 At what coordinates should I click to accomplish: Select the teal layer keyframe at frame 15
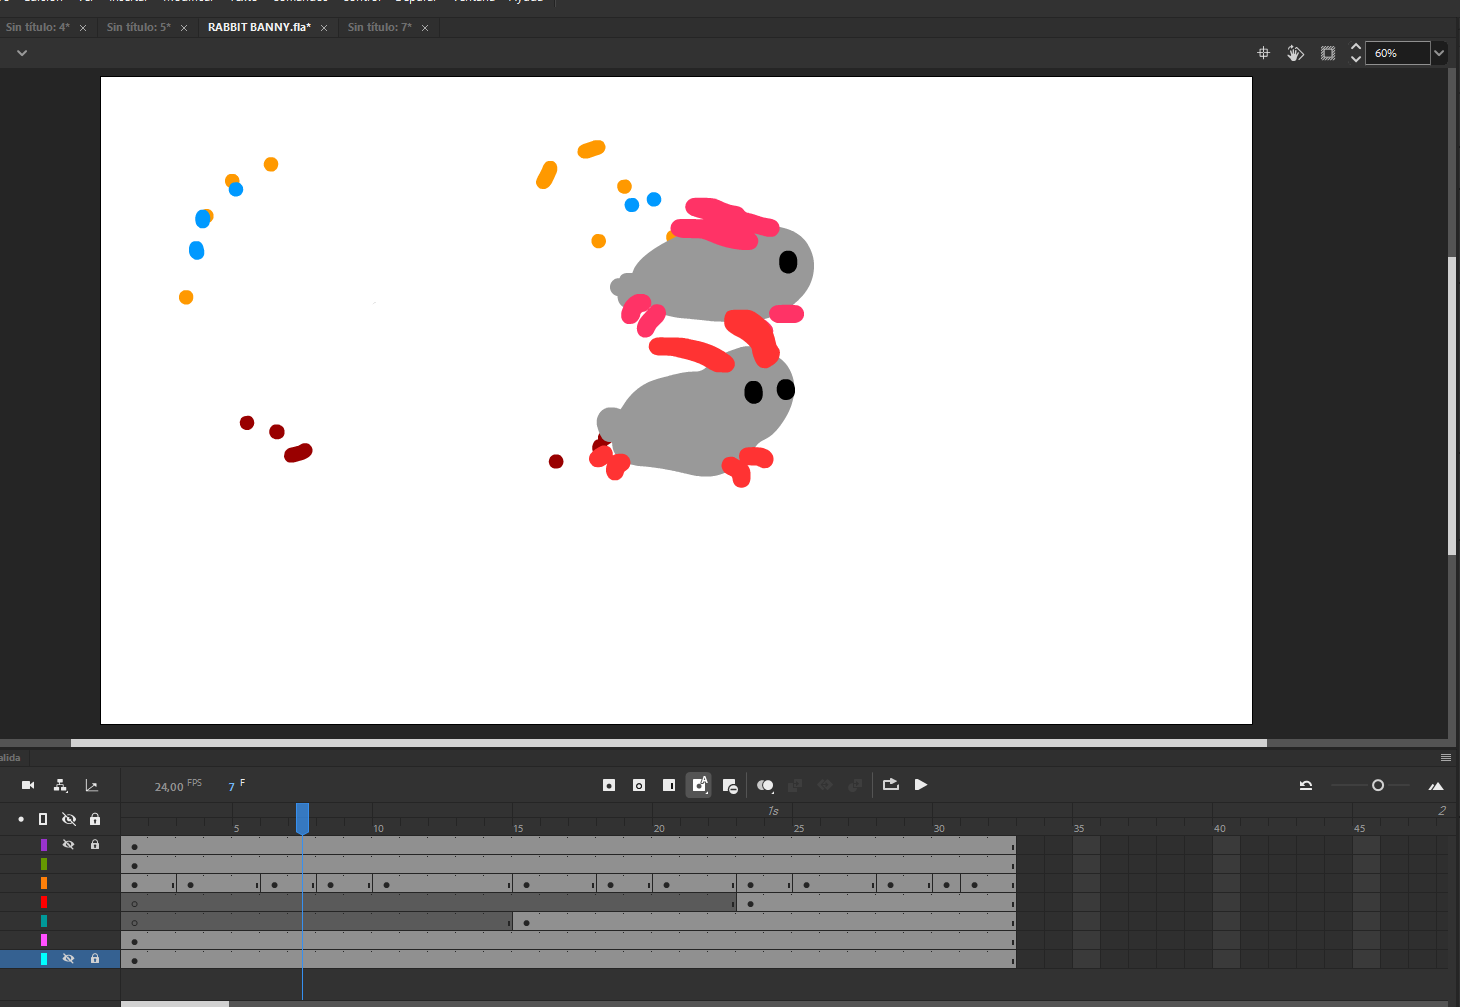pyautogui.click(x=526, y=922)
